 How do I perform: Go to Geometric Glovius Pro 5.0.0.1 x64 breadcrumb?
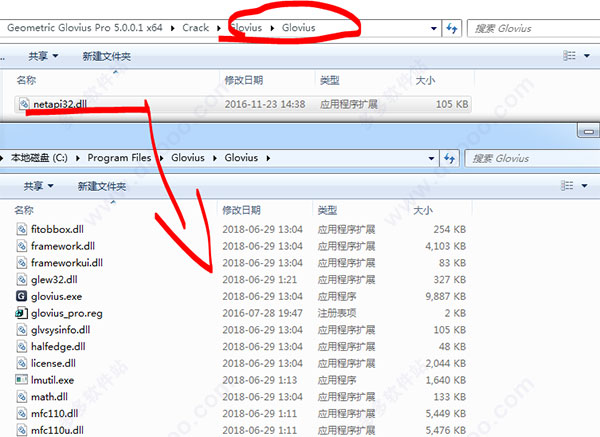click(85, 28)
